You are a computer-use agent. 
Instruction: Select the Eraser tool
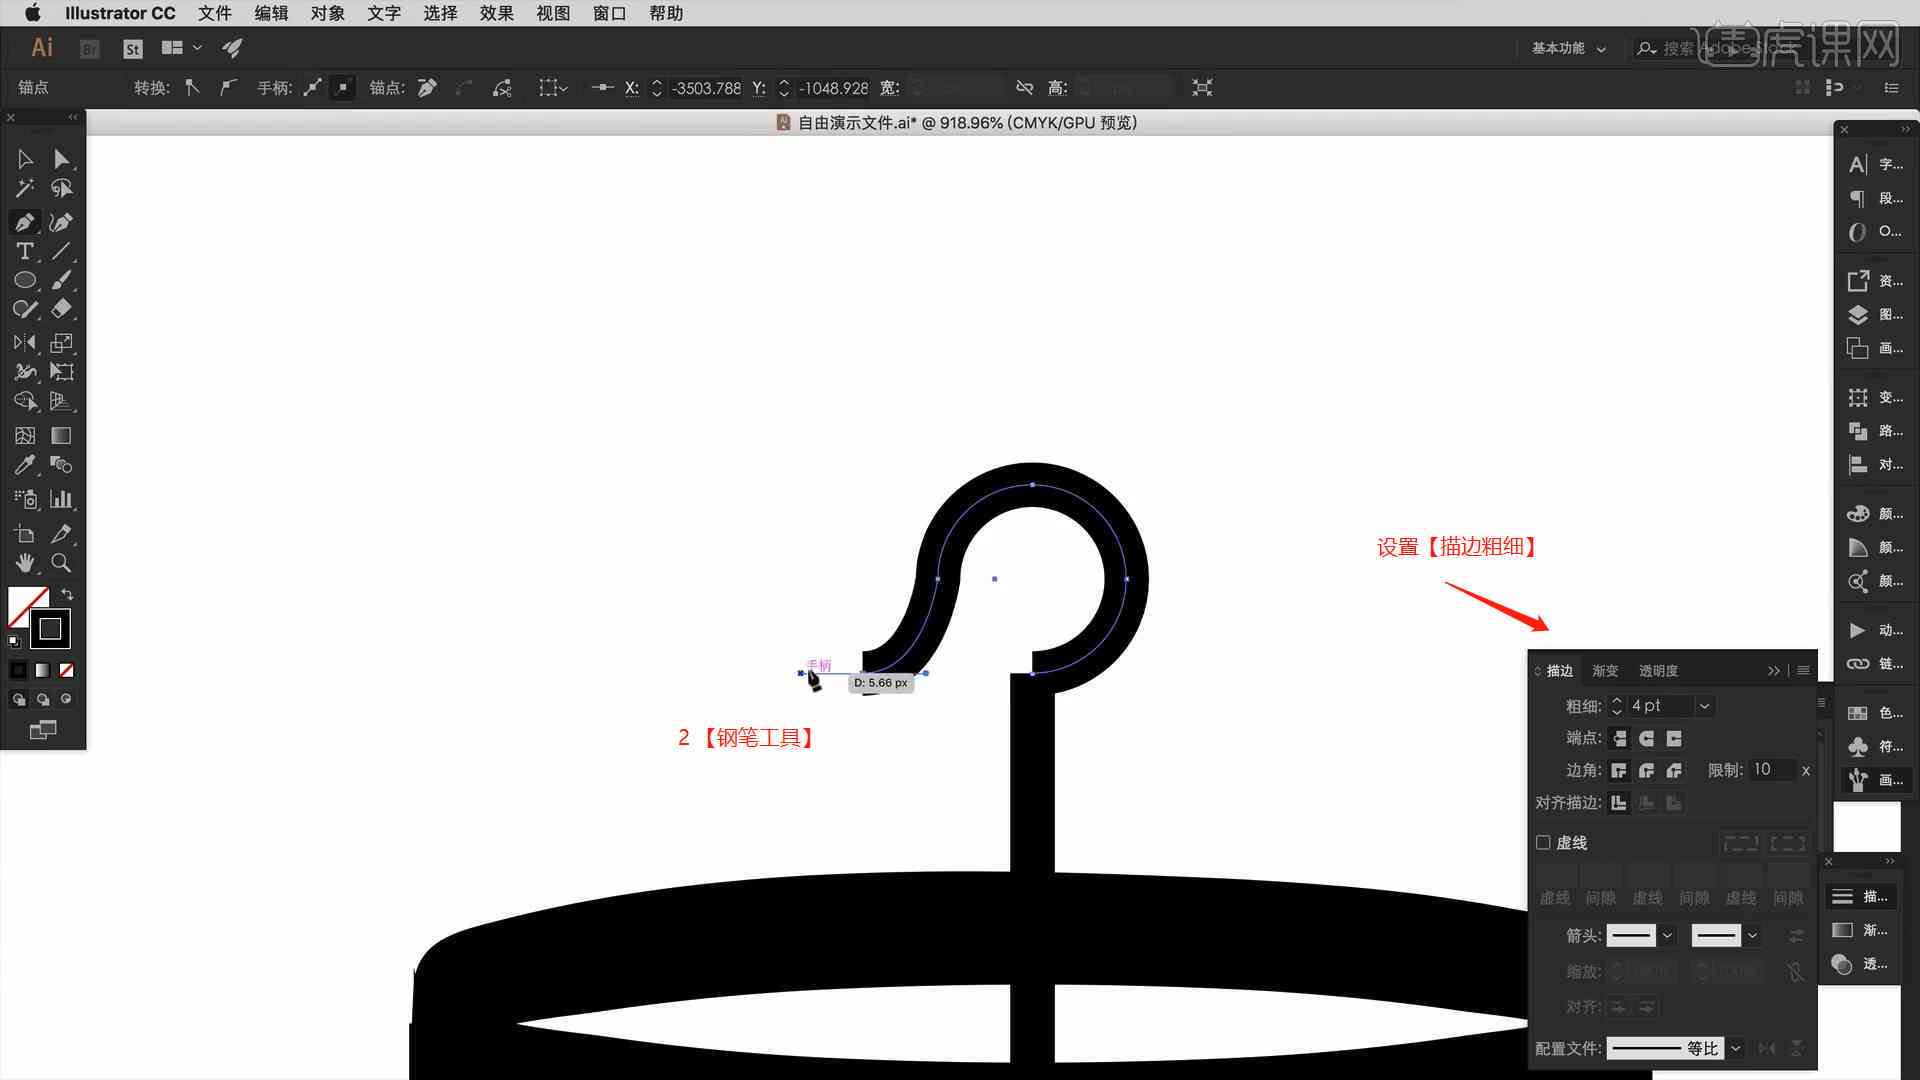[x=61, y=309]
